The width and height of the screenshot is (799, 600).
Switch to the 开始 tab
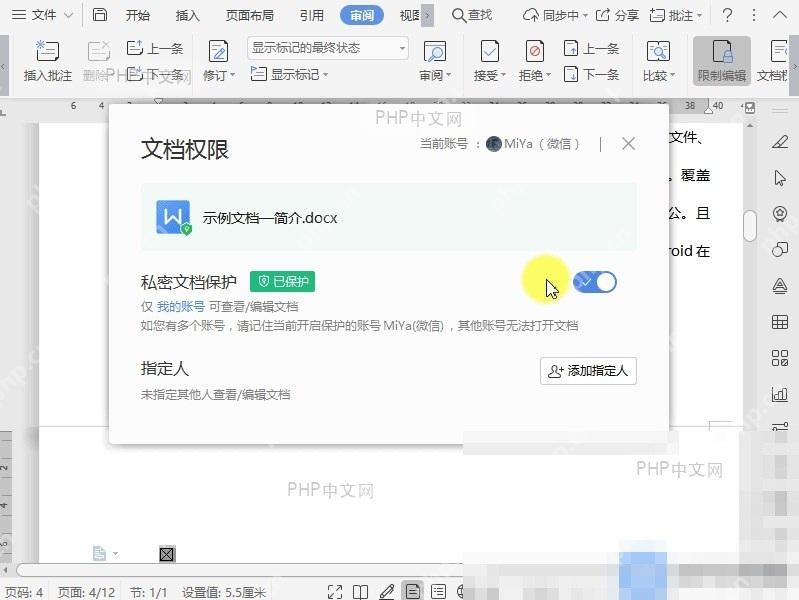click(x=138, y=15)
